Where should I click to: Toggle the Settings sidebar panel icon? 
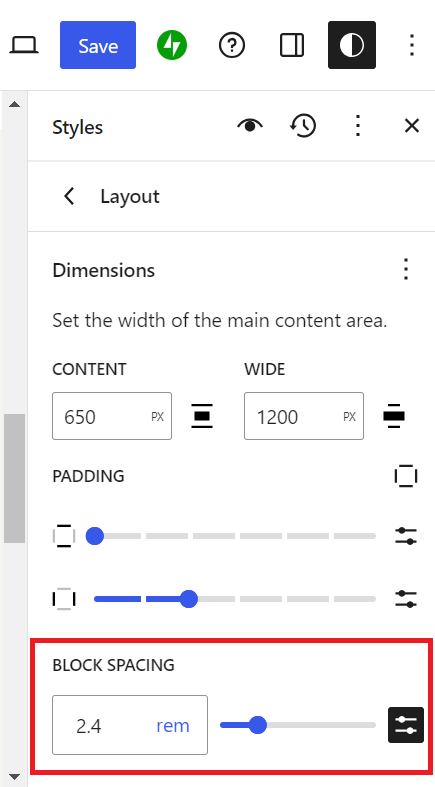pos(292,45)
